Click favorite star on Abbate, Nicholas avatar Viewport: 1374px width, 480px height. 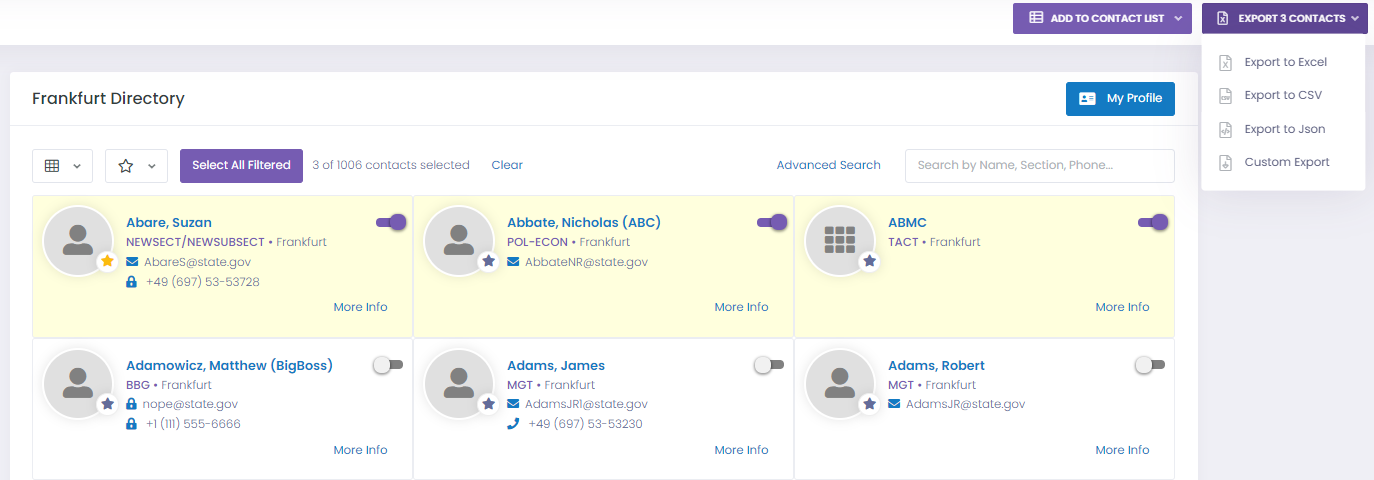(488, 261)
